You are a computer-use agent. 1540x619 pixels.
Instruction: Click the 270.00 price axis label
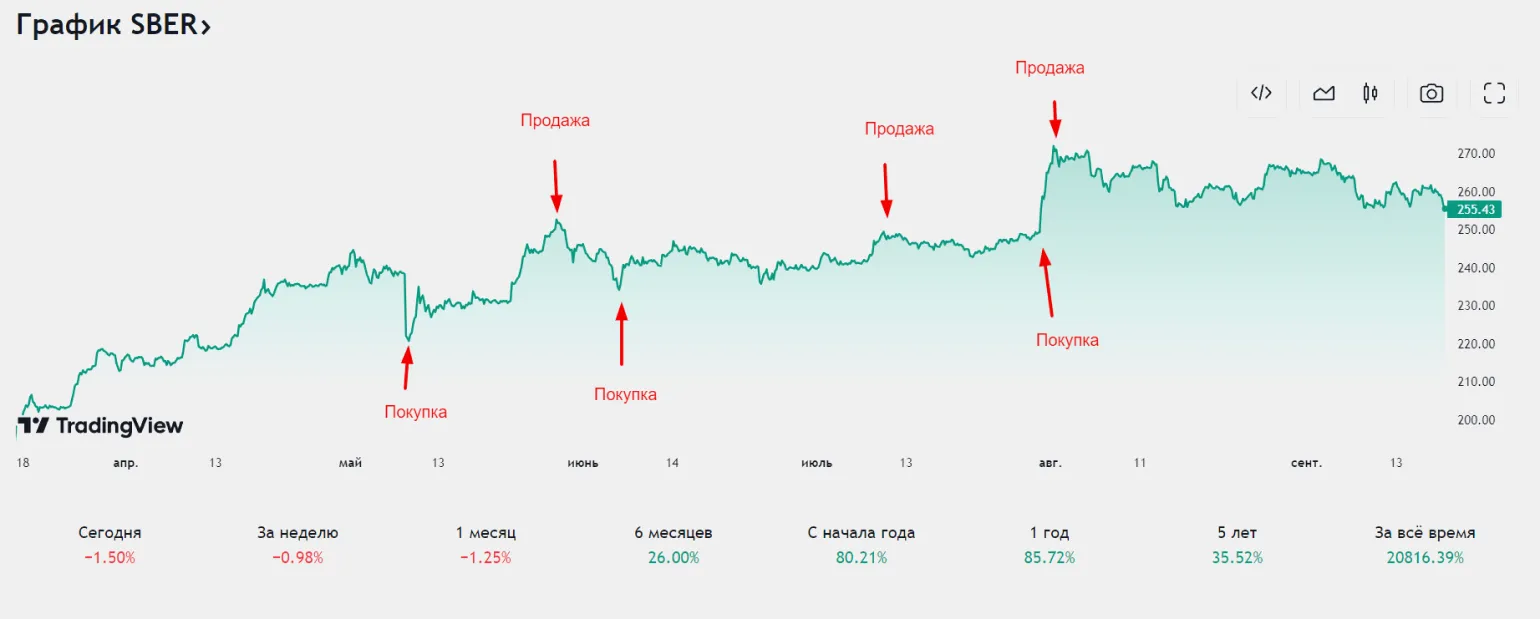coord(1475,154)
